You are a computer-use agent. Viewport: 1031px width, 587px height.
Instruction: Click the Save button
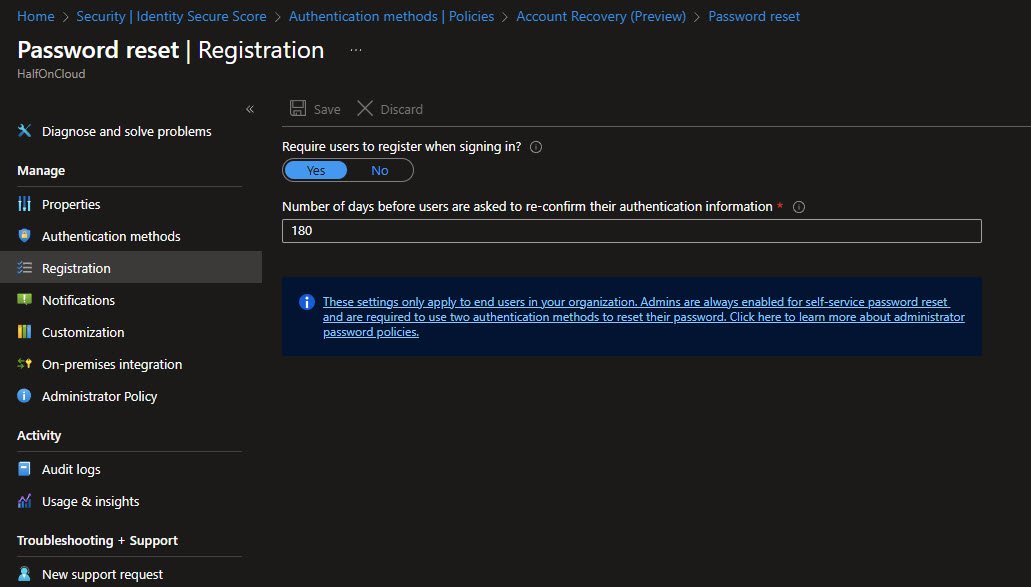(315, 109)
